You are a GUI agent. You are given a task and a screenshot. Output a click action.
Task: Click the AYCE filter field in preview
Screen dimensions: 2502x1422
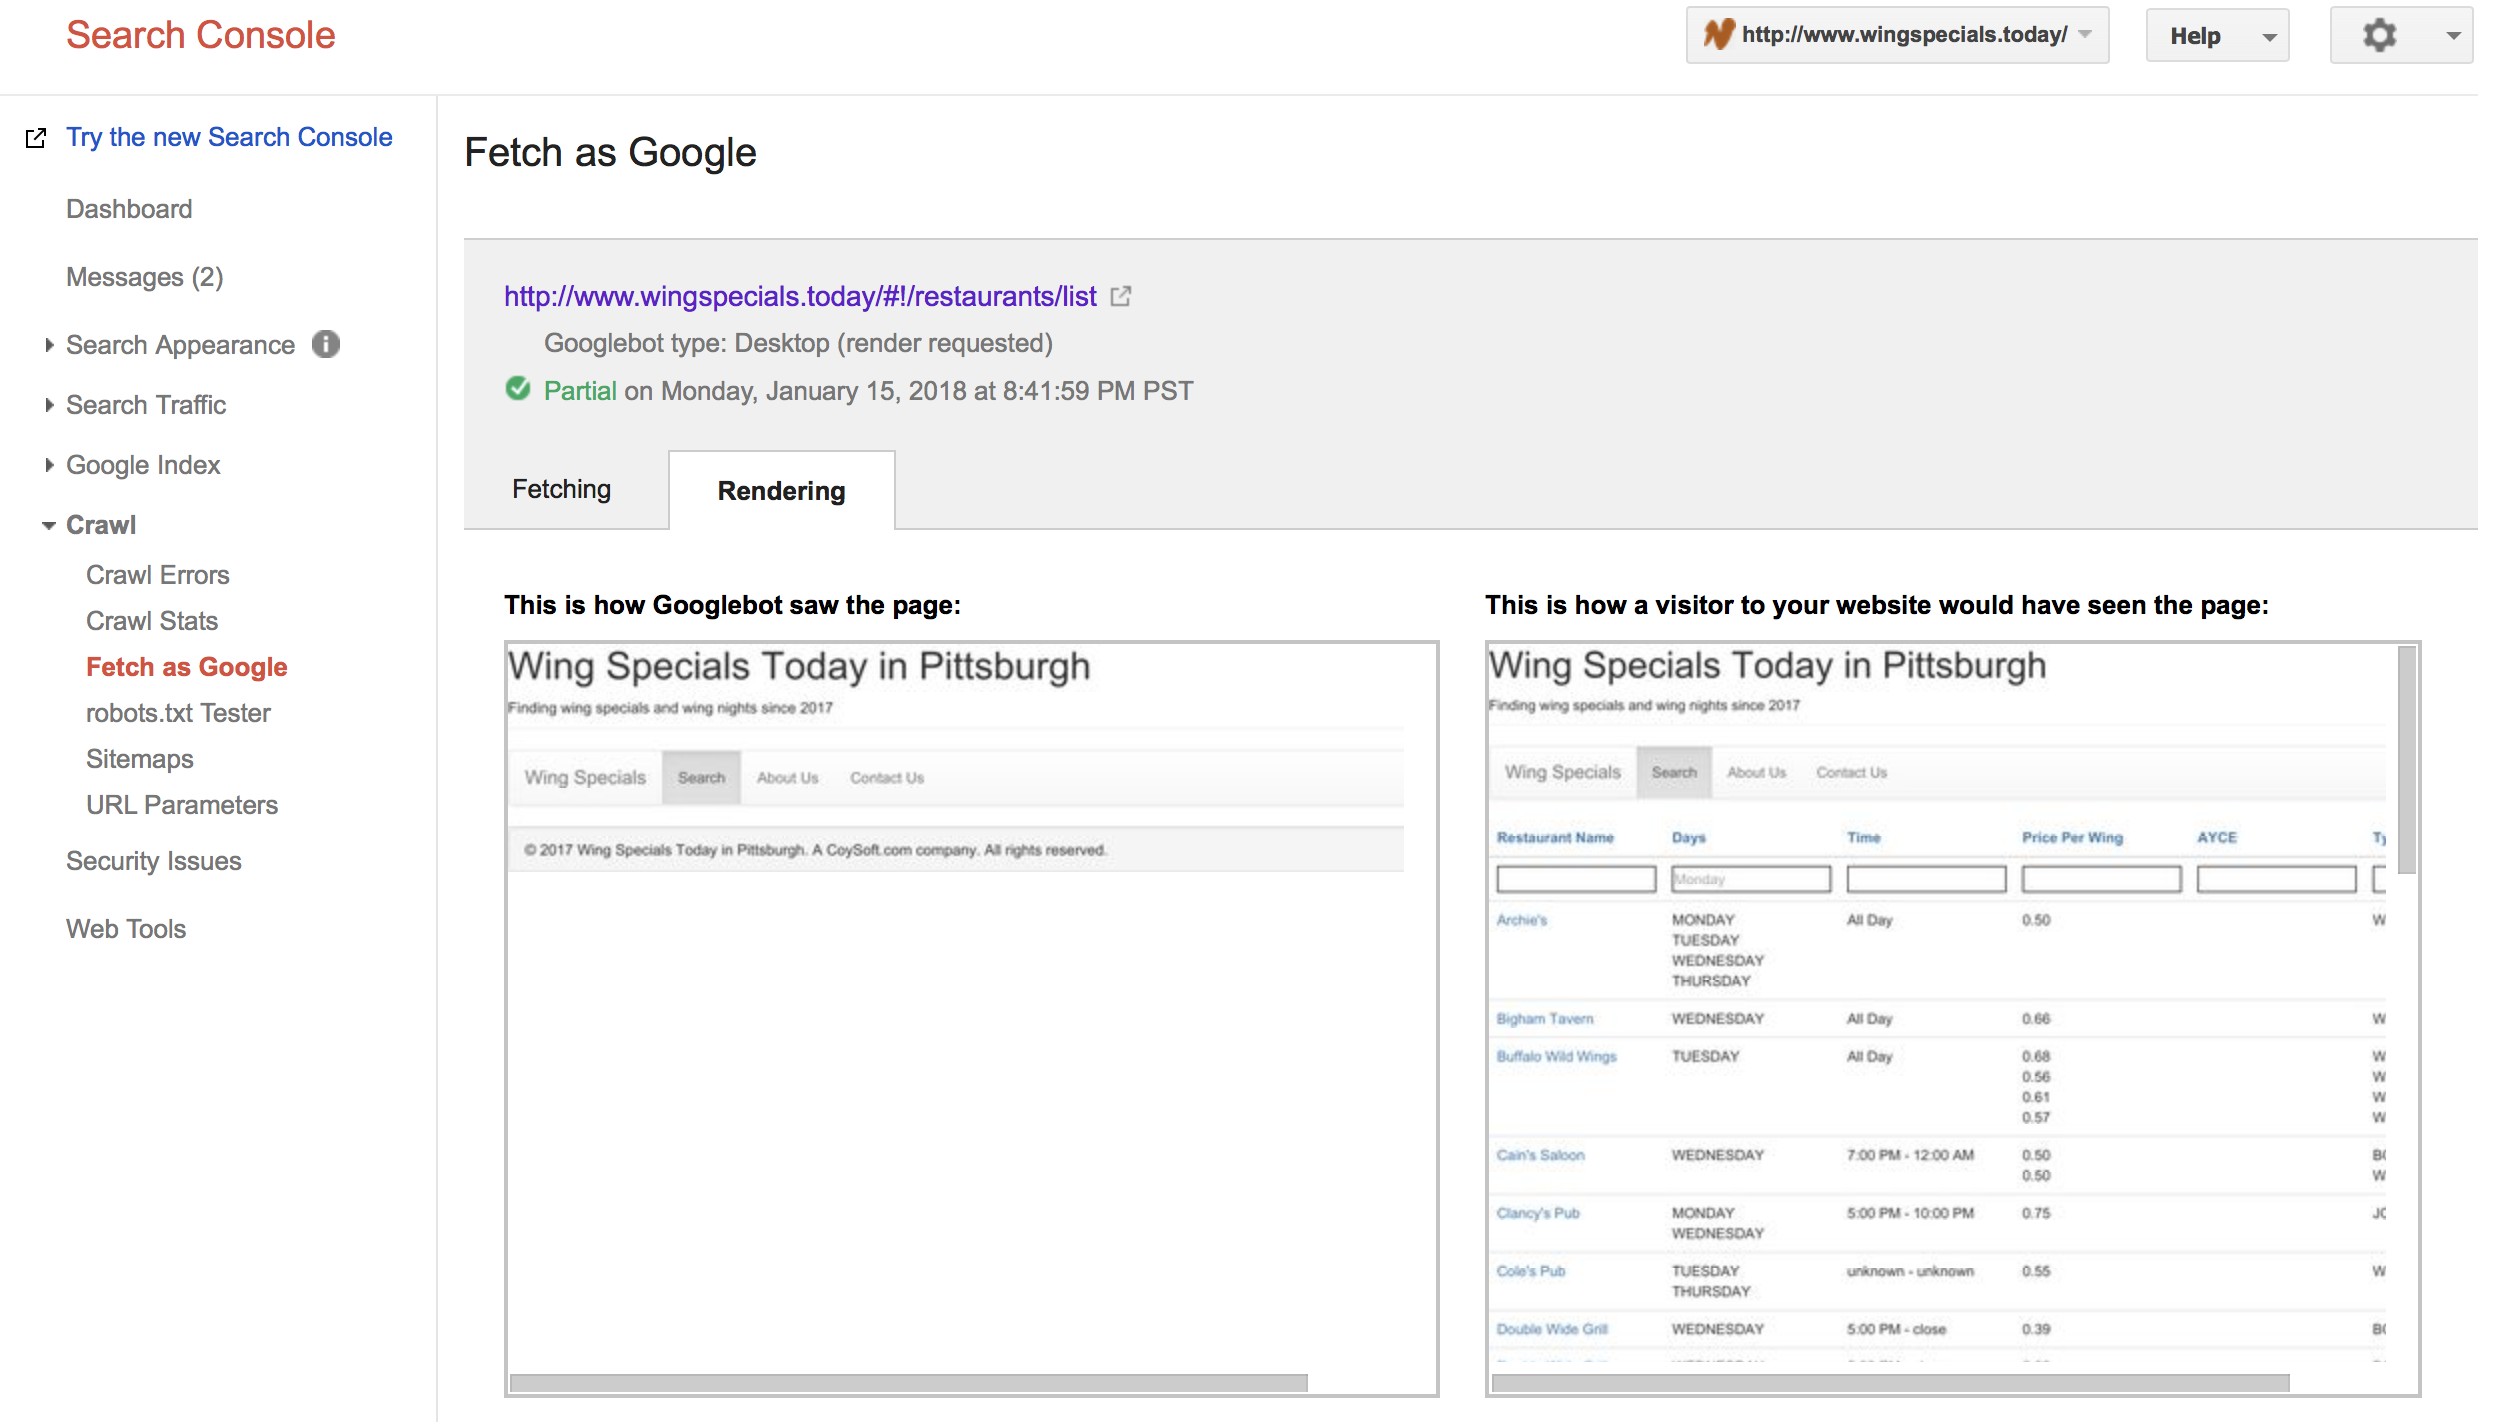(2276, 879)
